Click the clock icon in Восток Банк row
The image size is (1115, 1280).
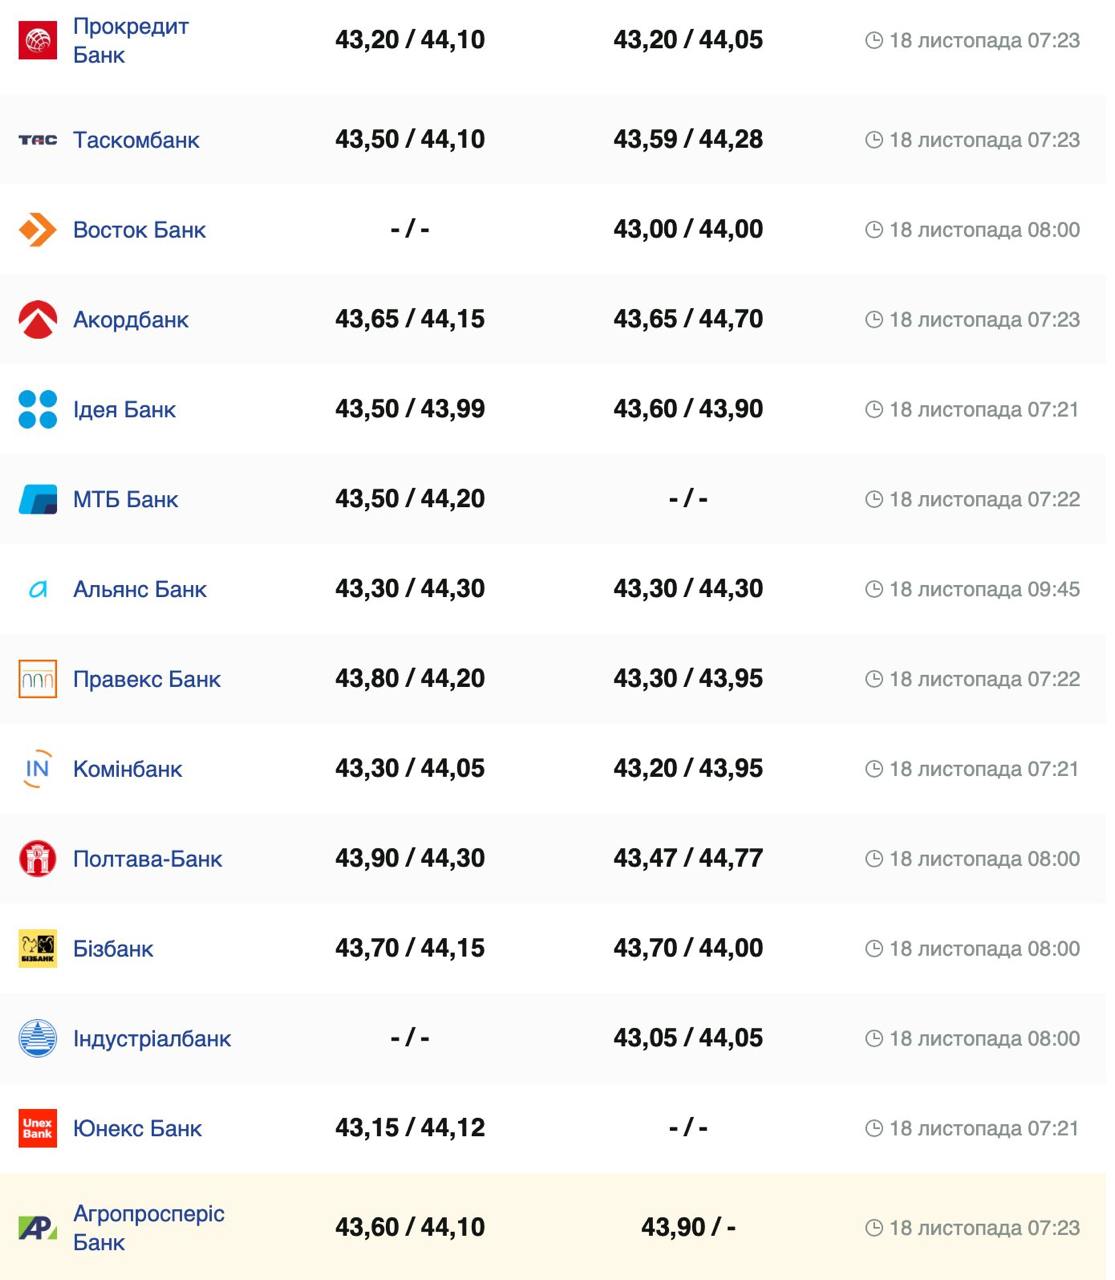(874, 230)
